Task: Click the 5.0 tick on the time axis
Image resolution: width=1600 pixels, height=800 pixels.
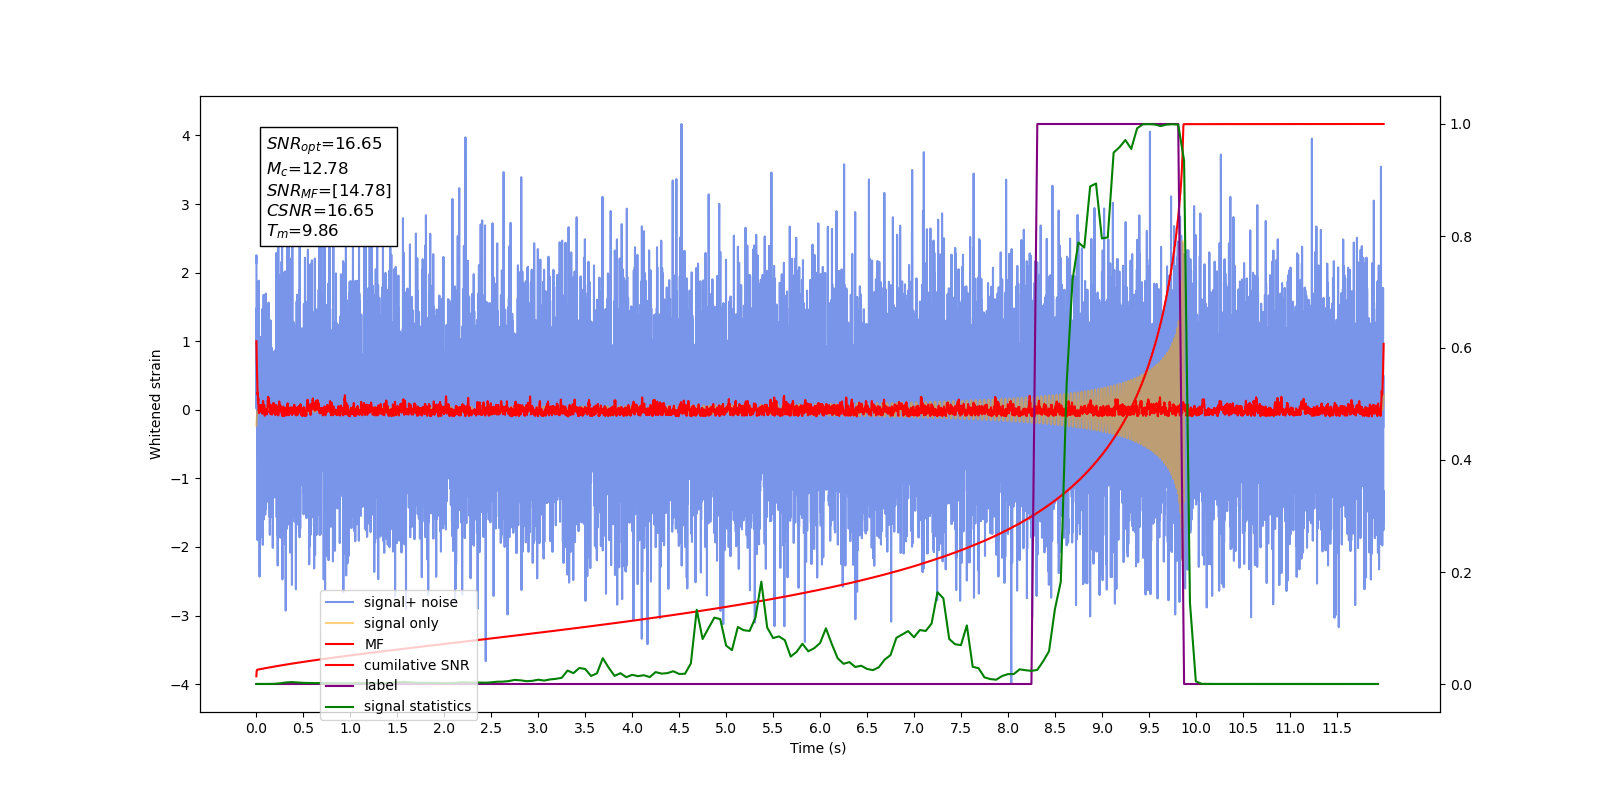Action: (x=726, y=728)
